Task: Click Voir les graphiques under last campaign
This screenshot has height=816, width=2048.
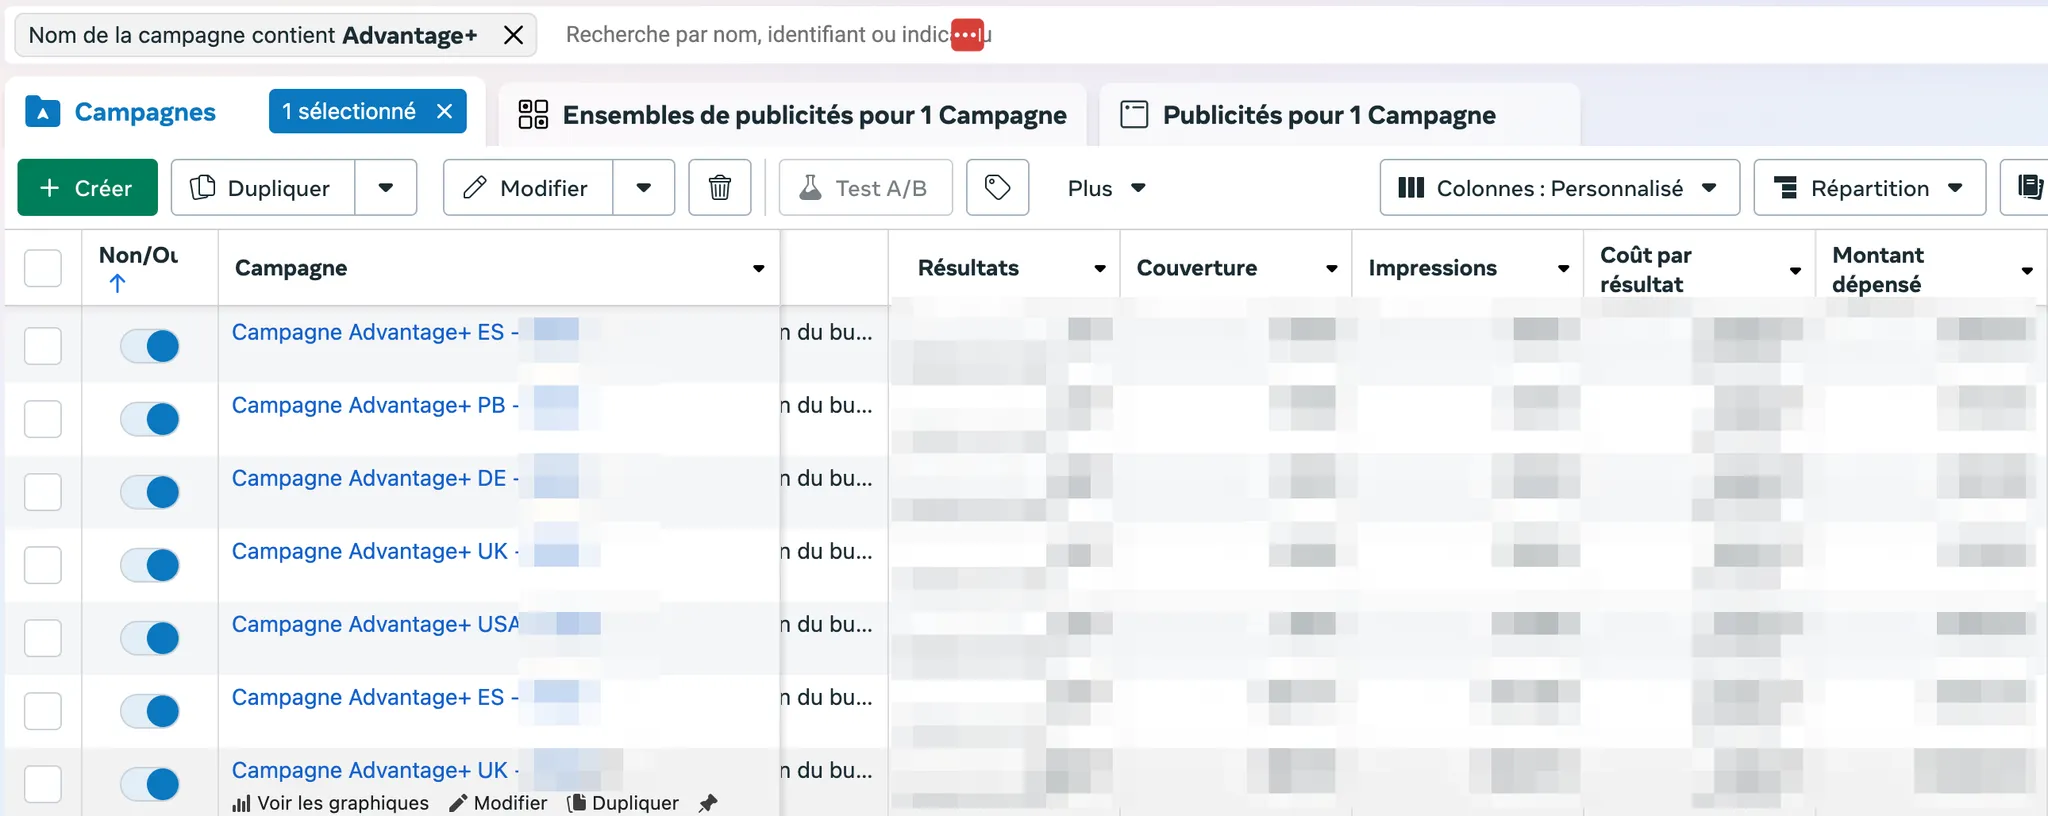Action: (330, 803)
